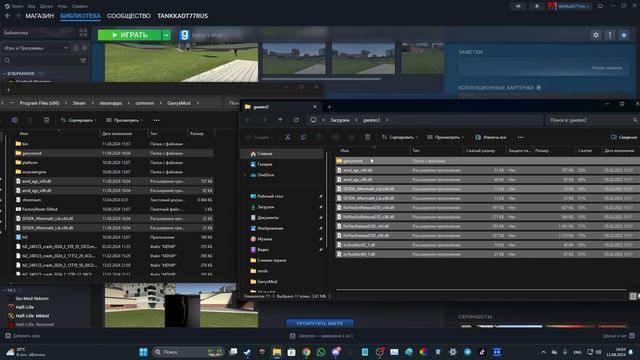The height and width of the screenshot is (360, 640).
Task: Click taskbar Поиск search box
Action: [x=188, y=352]
